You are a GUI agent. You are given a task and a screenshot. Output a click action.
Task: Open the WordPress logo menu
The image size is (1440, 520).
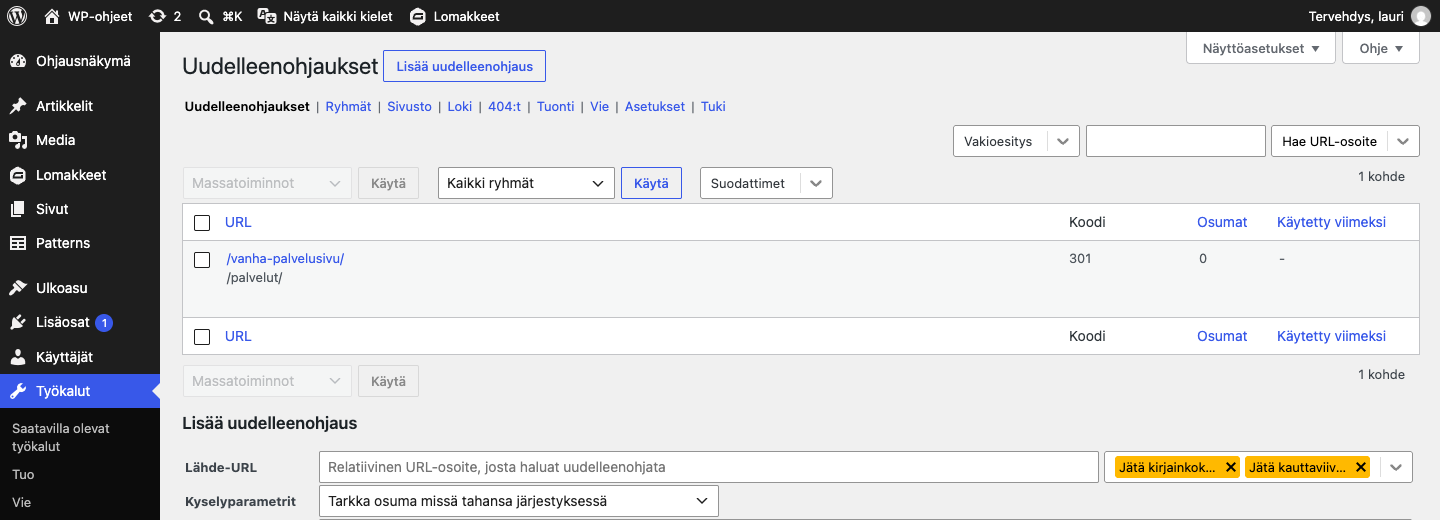17,16
